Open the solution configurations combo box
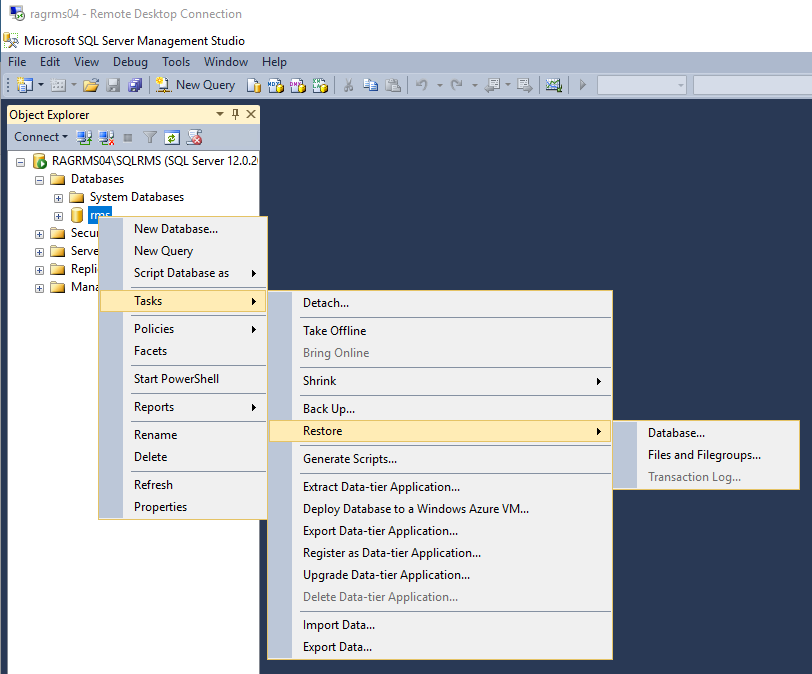 tap(642, 85)
